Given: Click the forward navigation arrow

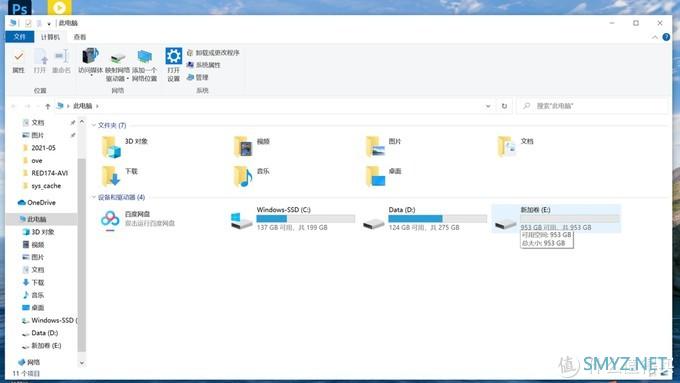Looking at the screenshot, I should click(x=27, y=106).
